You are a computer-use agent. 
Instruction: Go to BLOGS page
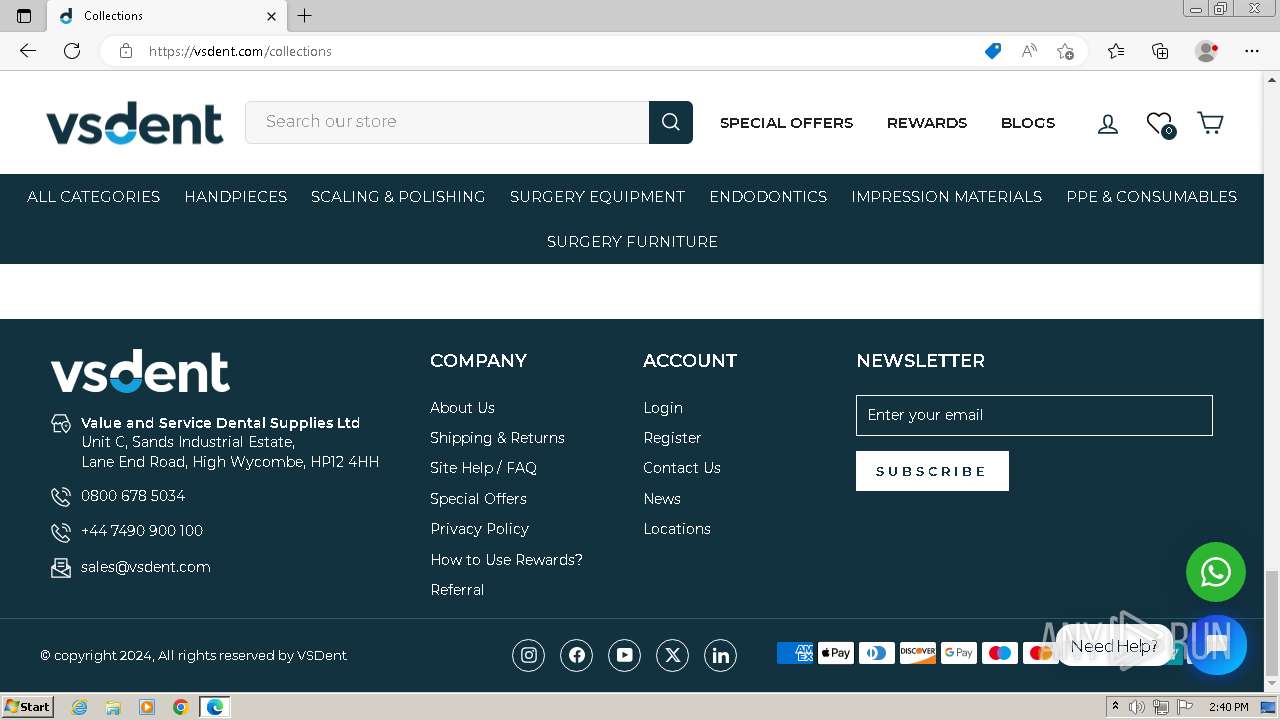pos(1028,123)
